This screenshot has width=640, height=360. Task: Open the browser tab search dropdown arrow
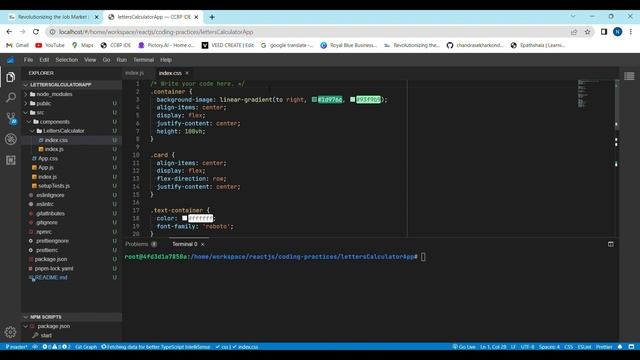click(573, 16)
